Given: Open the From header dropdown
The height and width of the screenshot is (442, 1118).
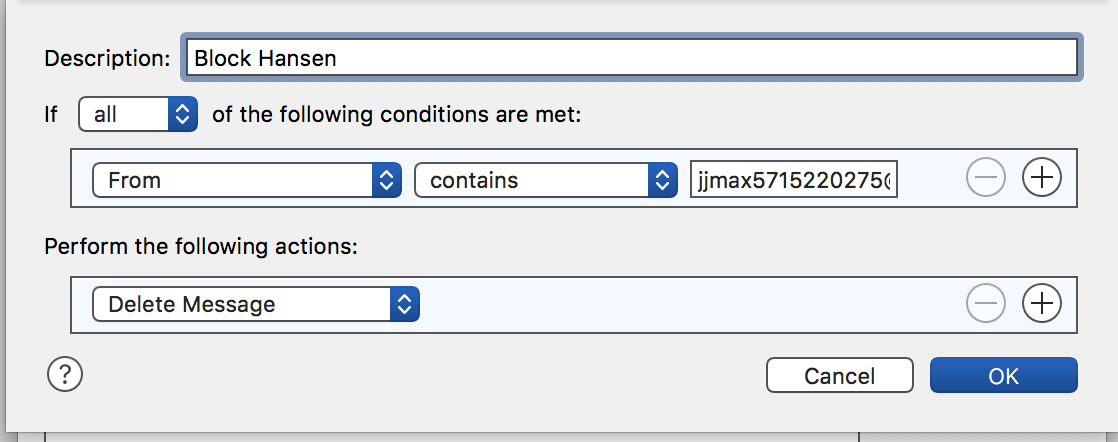Looking at the screenshot, I should coord(246,180).
